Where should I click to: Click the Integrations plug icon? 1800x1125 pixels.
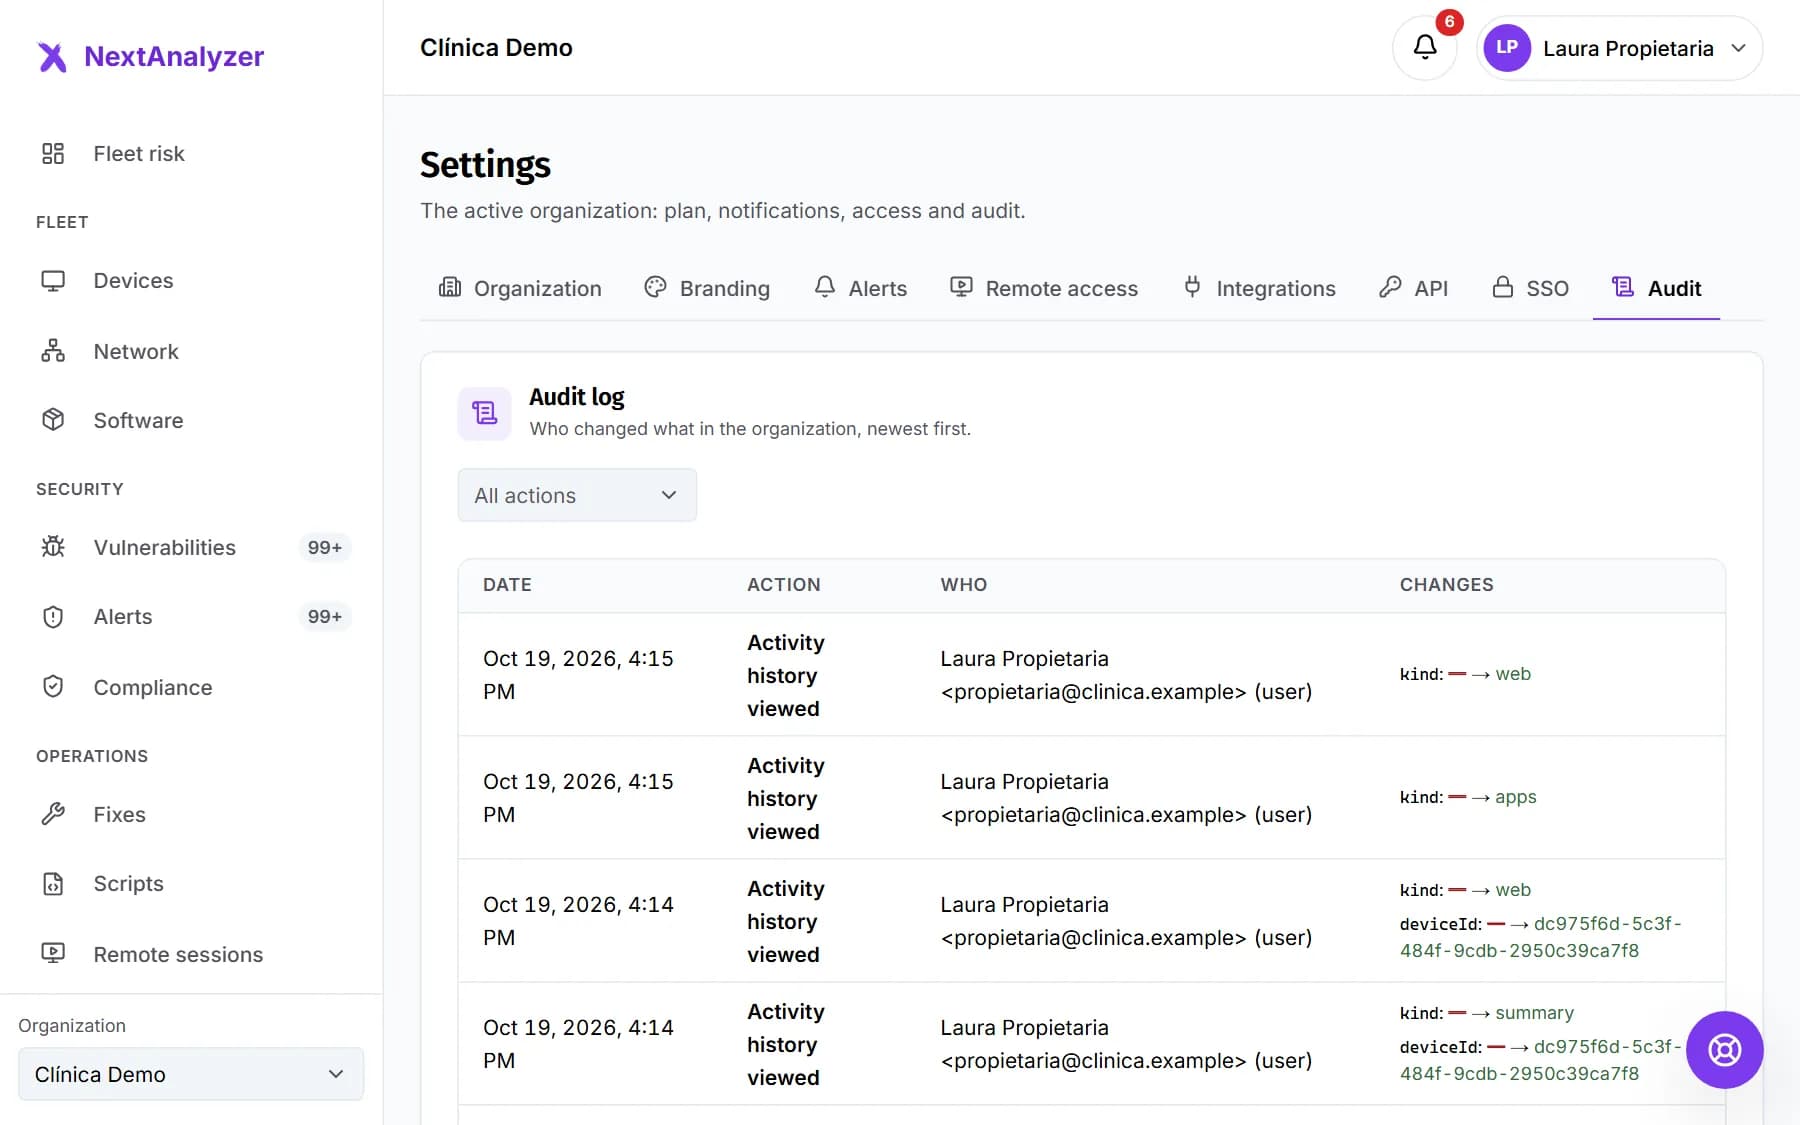[x=1192, y=287]
